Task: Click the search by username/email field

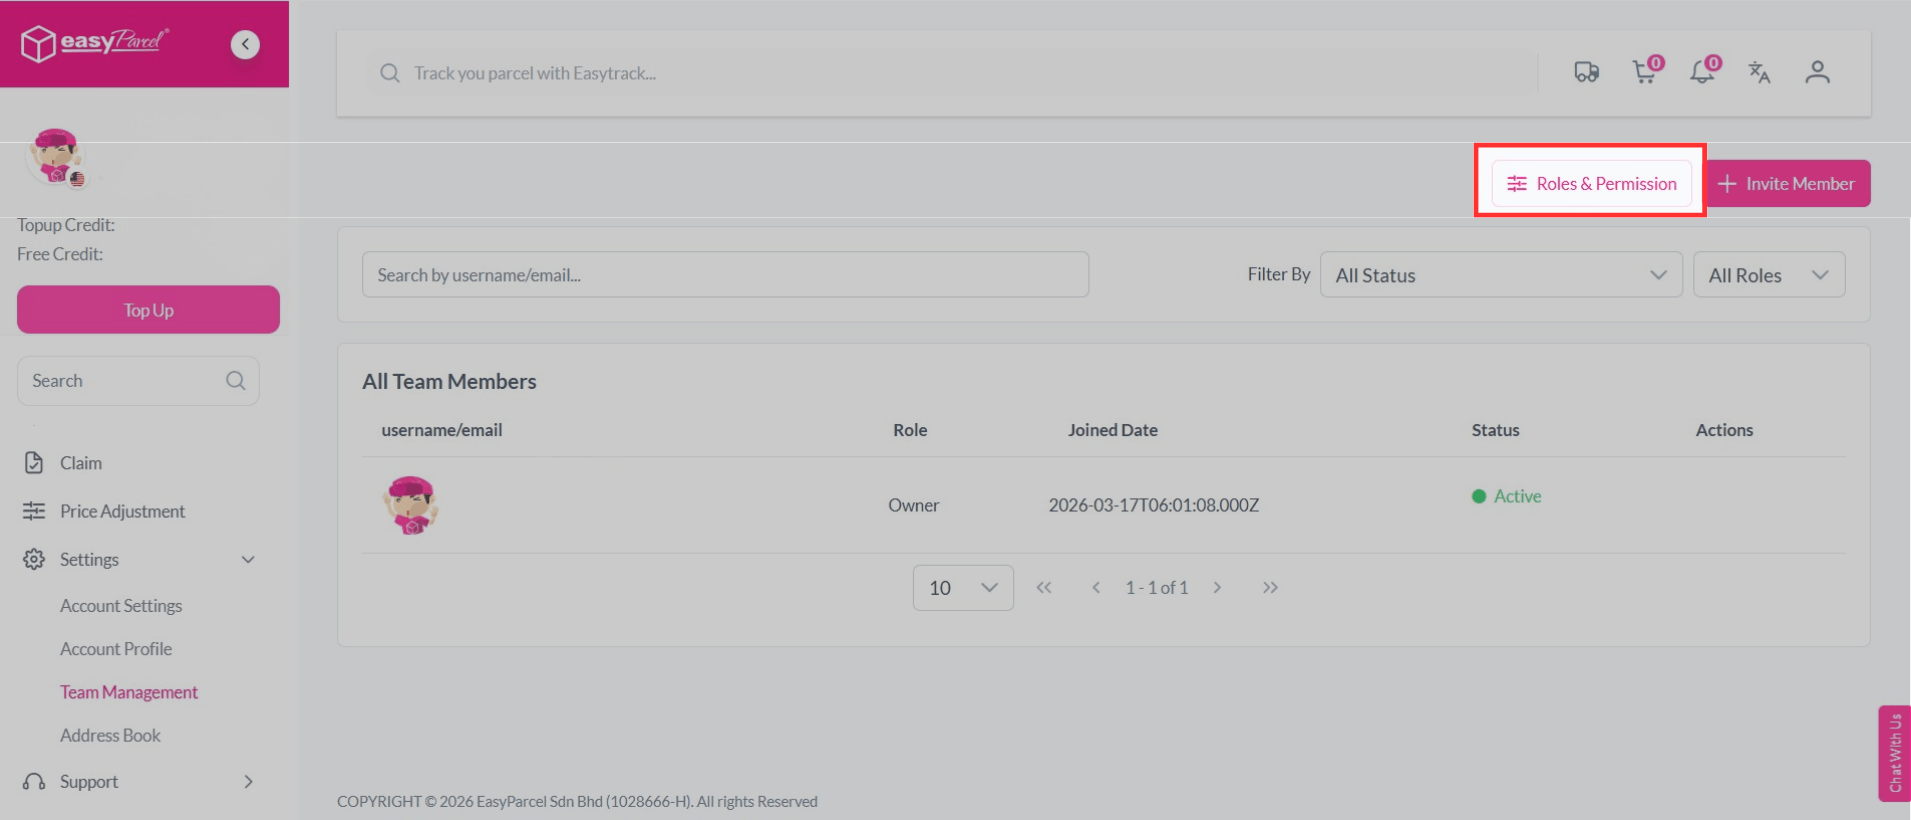Action: [x=725, y=275]
